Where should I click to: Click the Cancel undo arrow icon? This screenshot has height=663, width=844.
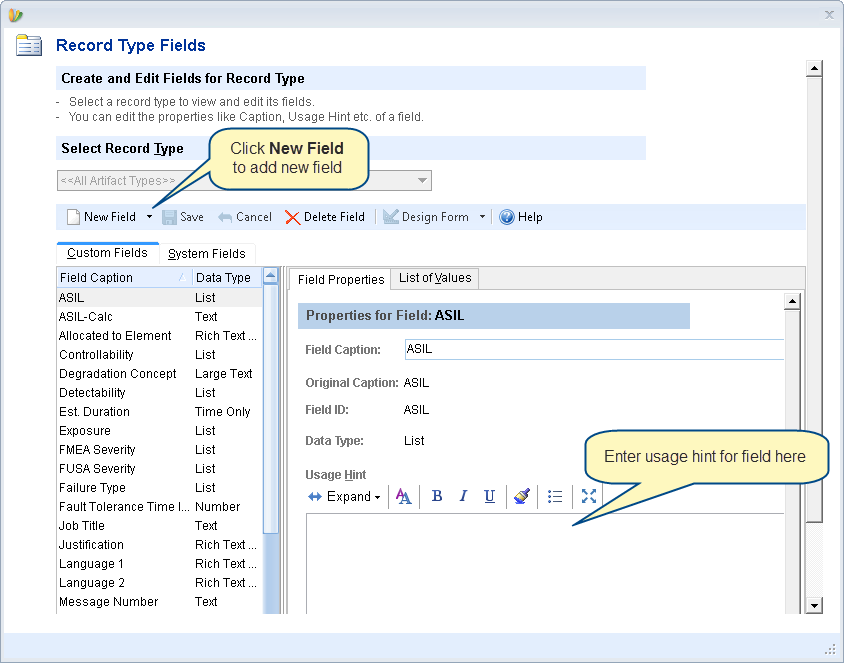[x=224, y=217]
